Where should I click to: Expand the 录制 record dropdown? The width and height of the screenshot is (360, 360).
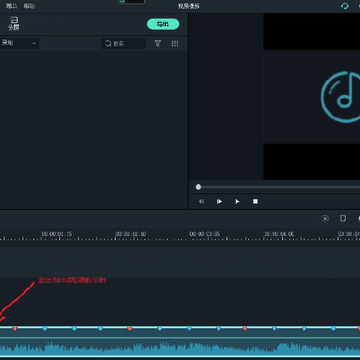tap(19, 43)
